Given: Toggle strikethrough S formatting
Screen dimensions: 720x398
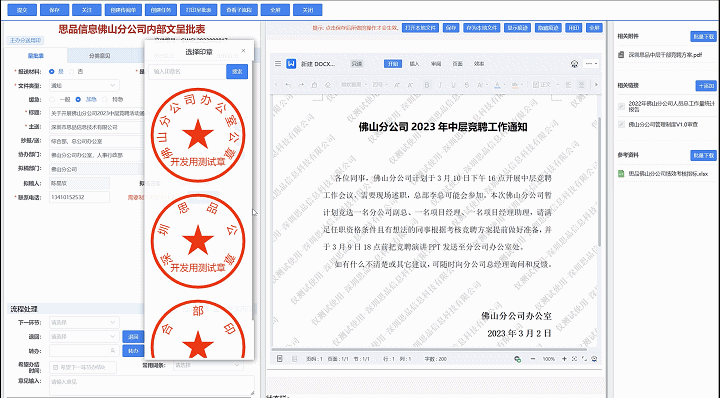Looking at the screenshot, I should point(467,85).
